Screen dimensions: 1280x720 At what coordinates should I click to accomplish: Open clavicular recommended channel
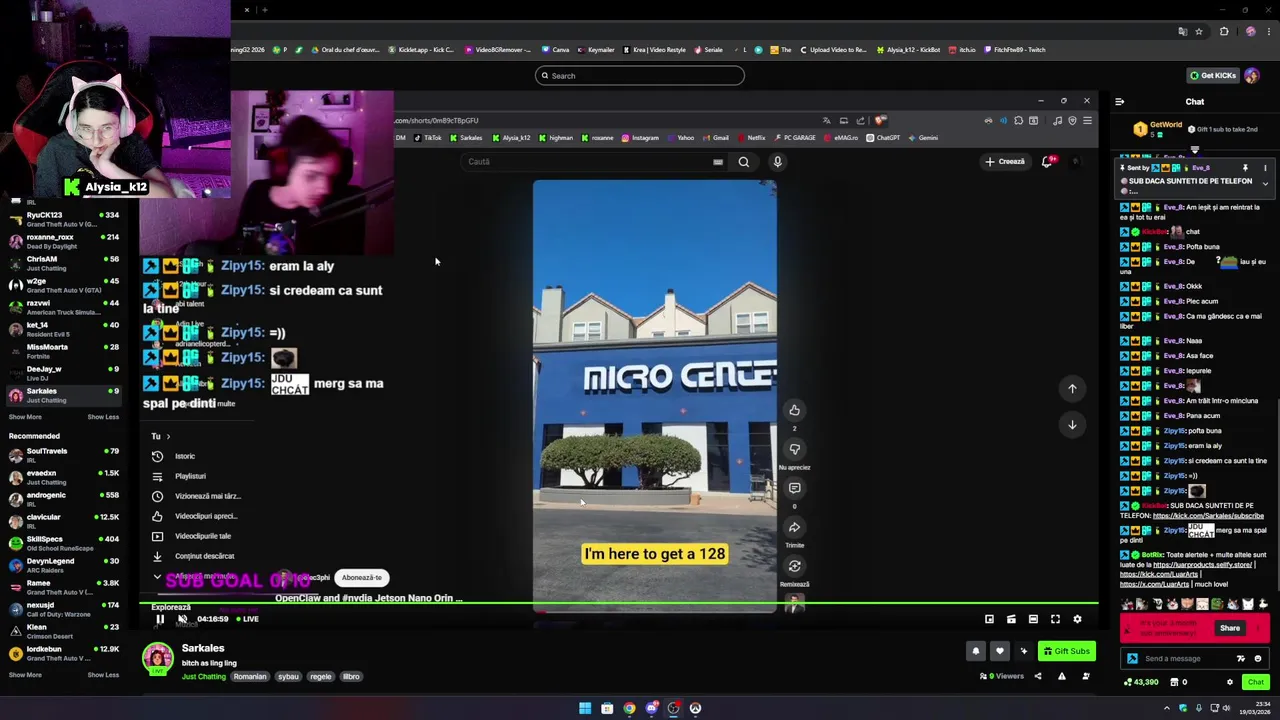click(63, 521)
